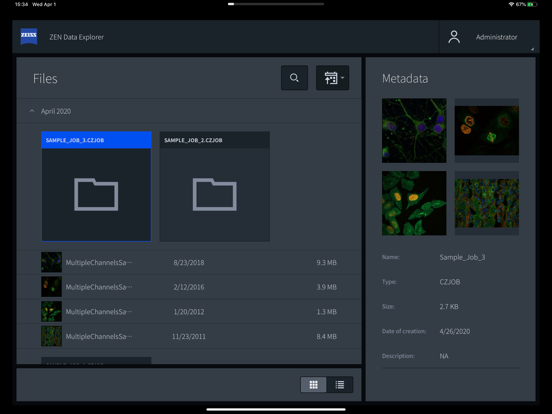Open the orange nuclei preview image in Metadata
The width and height of the screenshot is (552, 414).
pyautogui.click(x=487, y=131)
